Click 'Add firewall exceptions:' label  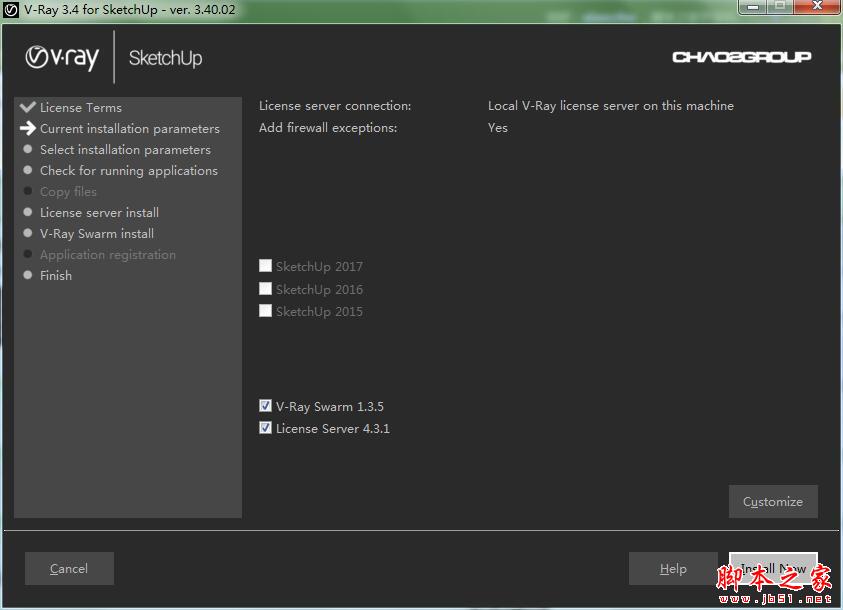[x=328, y=127]
